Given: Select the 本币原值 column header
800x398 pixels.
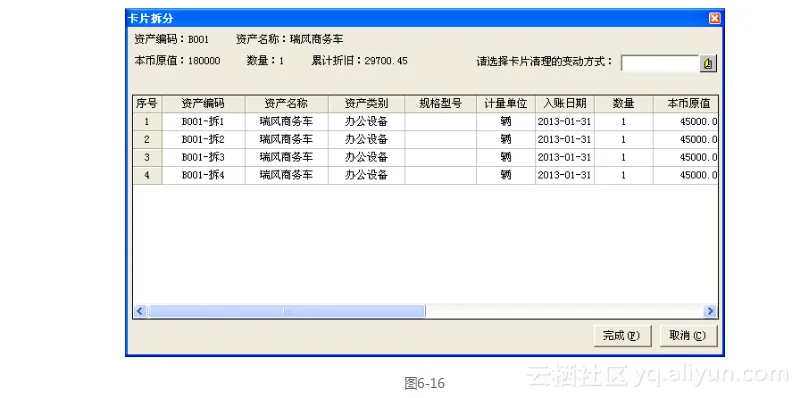Looking at the screenshot, I should (x=686, y=104).
